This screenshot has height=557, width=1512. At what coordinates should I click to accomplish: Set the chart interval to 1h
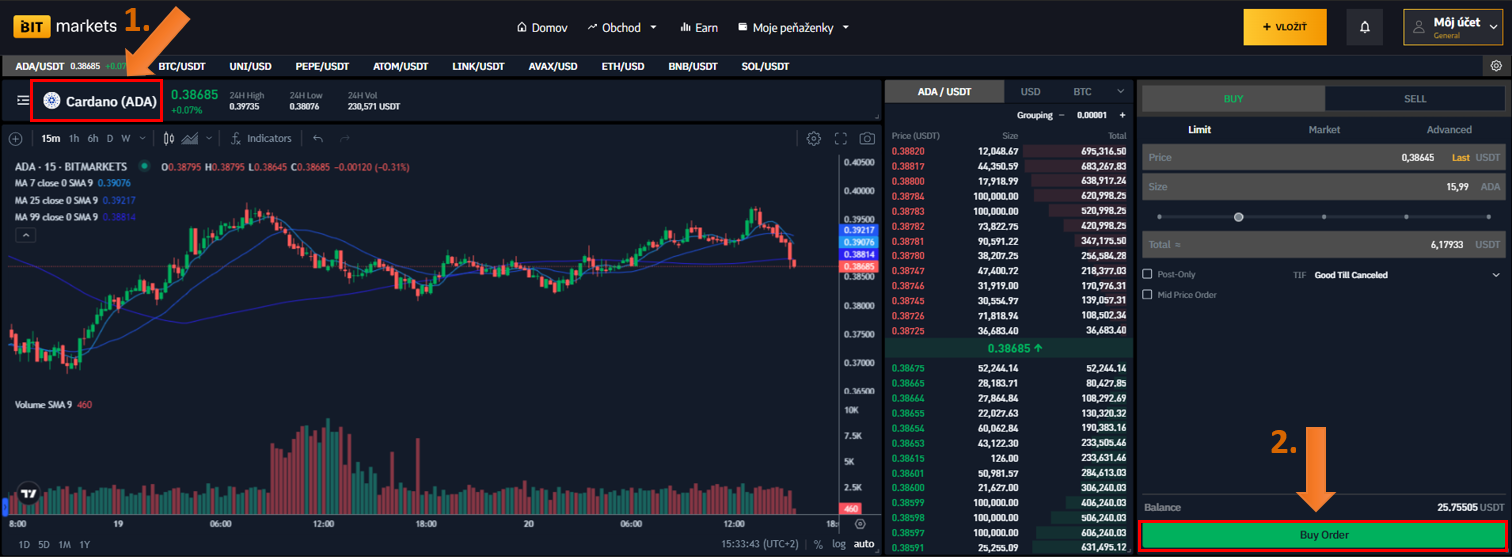tap(74, 138)
